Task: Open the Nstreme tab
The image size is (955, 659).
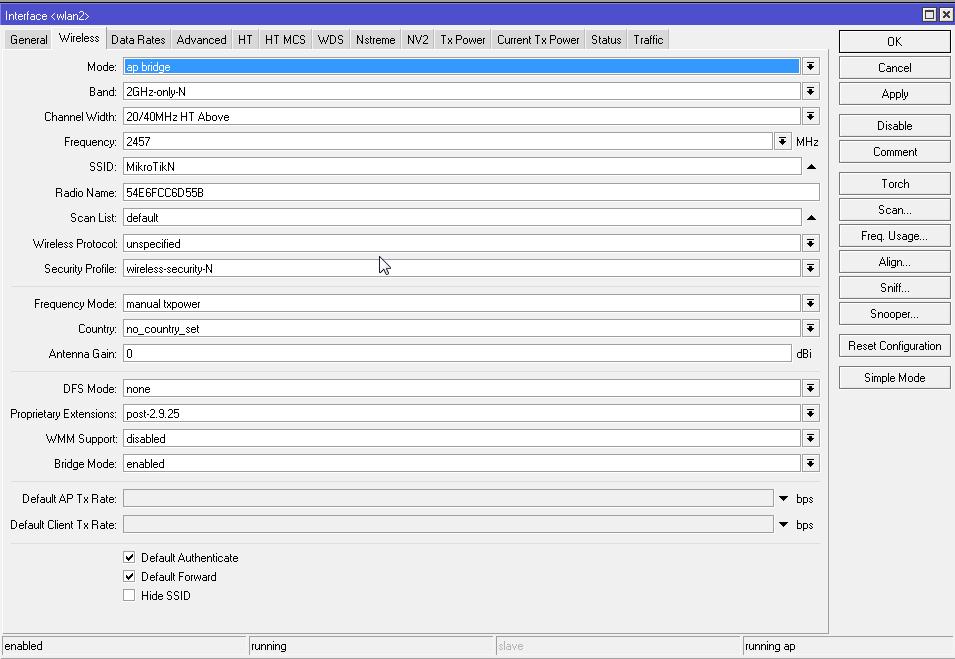Action: (375, 39)
